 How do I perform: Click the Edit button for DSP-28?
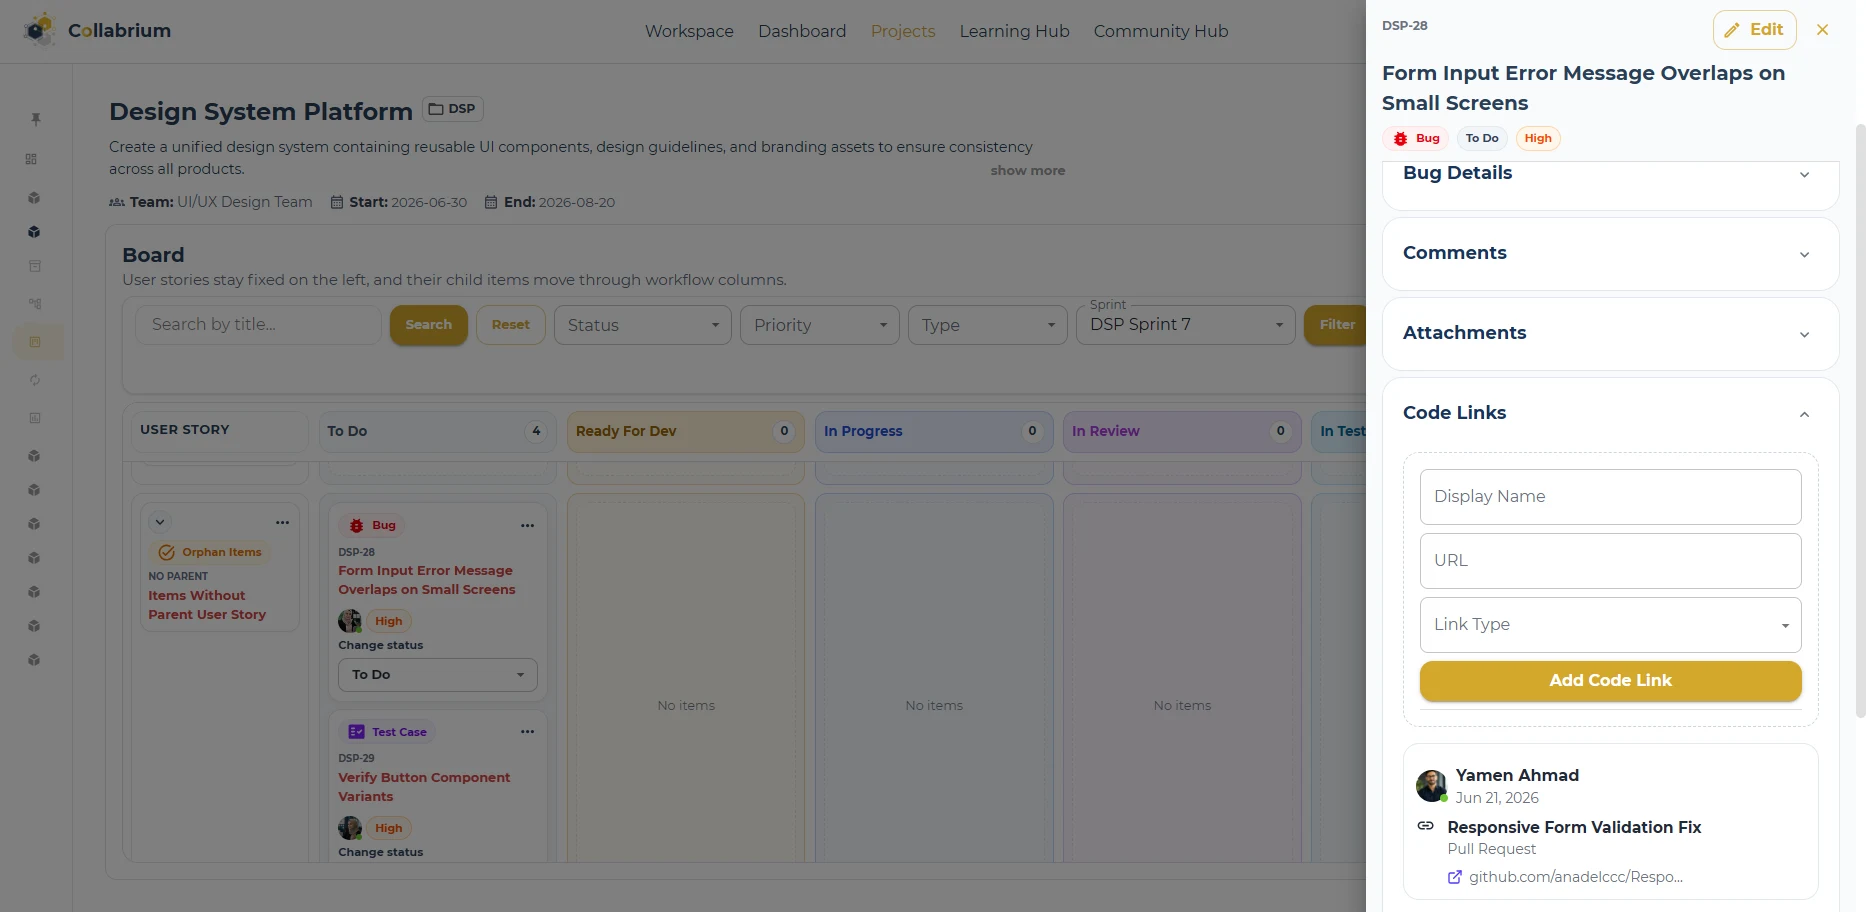1754,30
